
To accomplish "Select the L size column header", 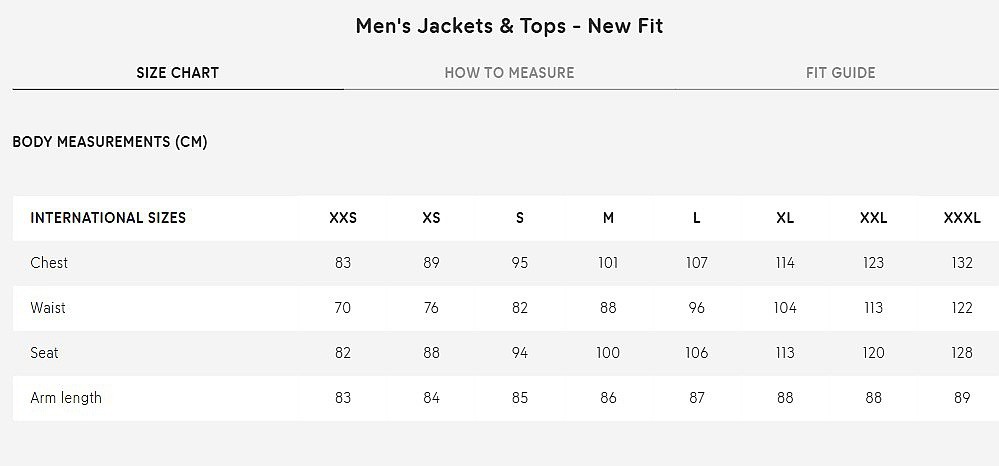I will pyautogui.click(x=696, y=218).
